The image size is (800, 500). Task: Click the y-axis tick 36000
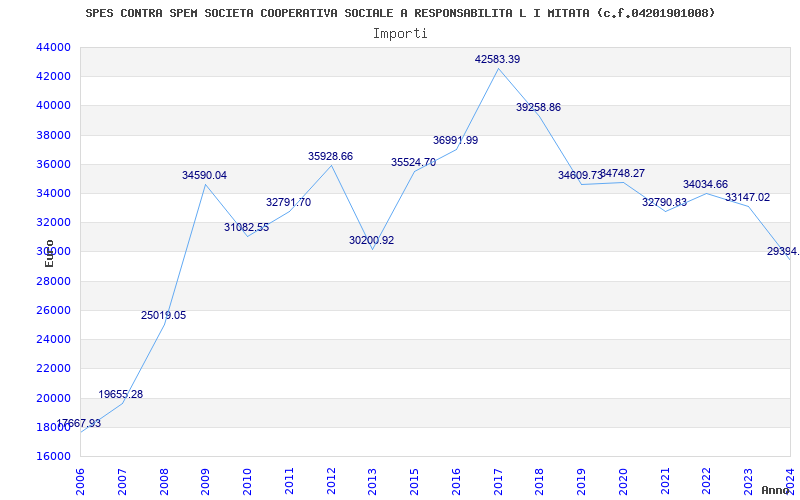(53, 164)
